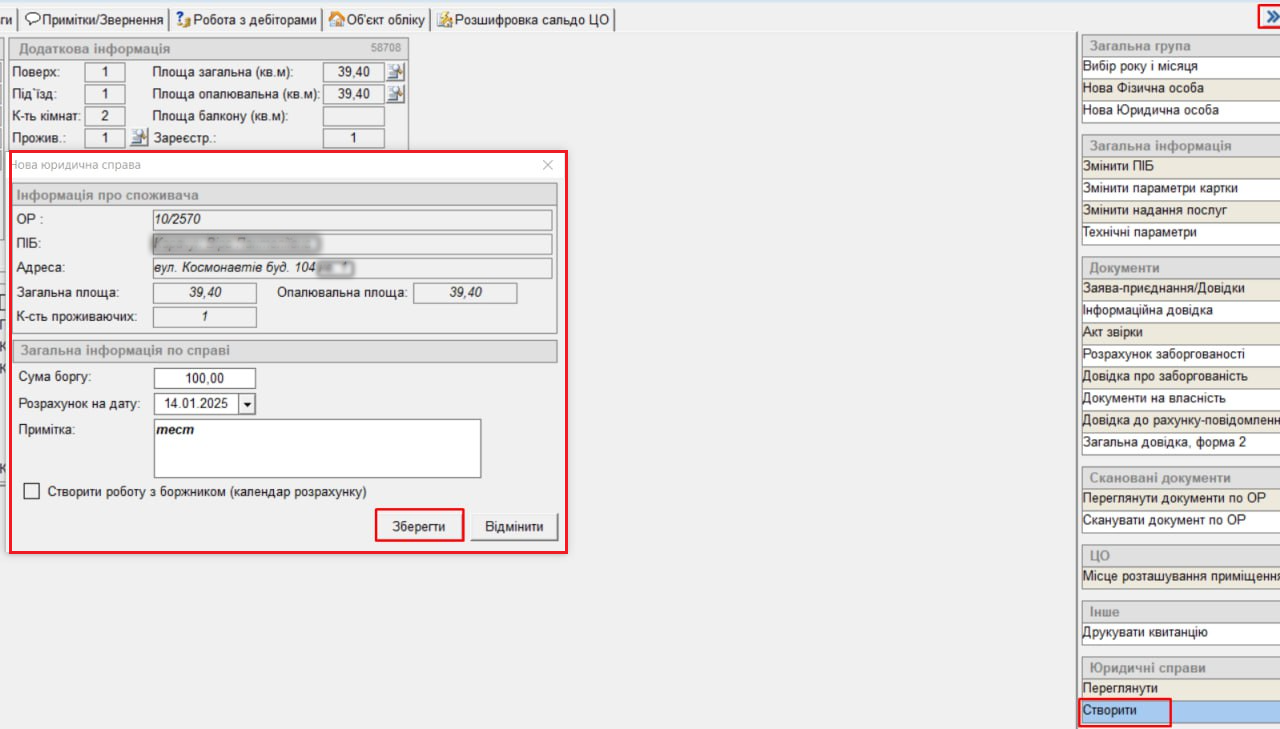The width and height of the screenshot is (1280, 729).
Task: Click the edit icon beside Площа загальна
Action: (396, 72)
